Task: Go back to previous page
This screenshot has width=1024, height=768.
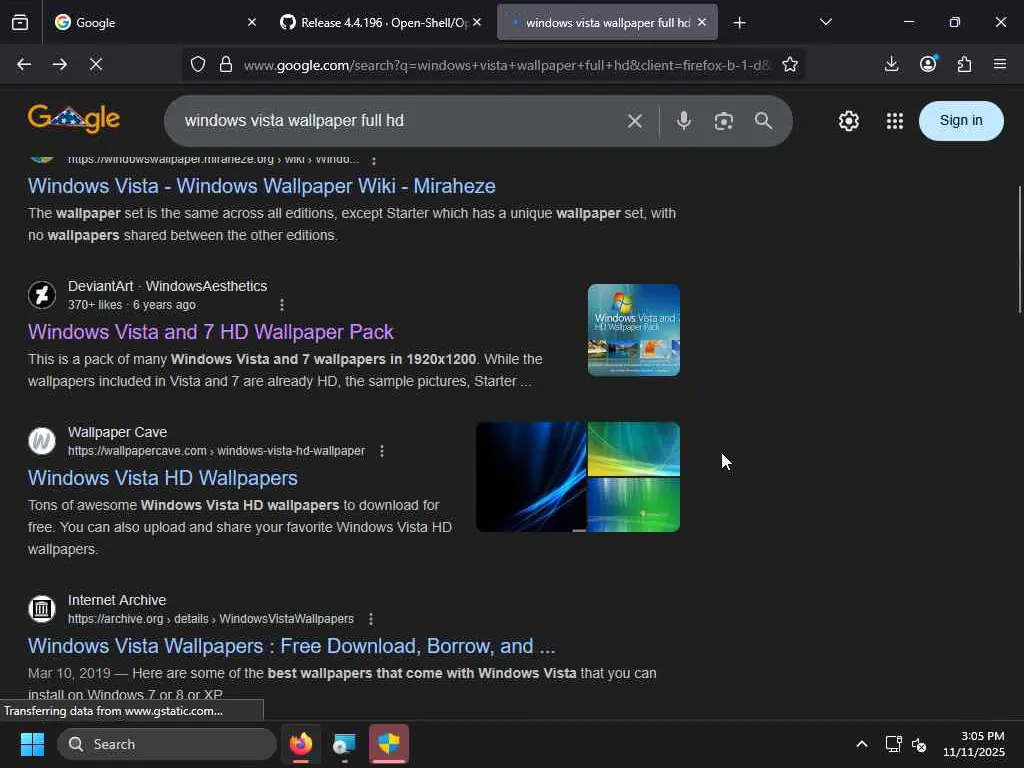Action: point(24,64)
